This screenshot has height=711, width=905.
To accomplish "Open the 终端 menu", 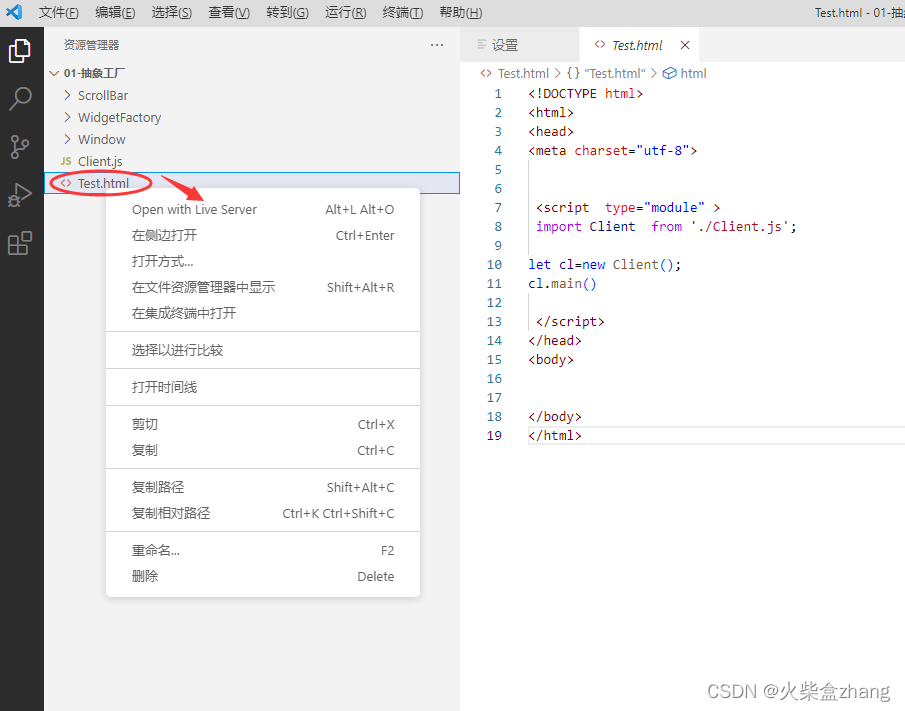I will point(401,13).
